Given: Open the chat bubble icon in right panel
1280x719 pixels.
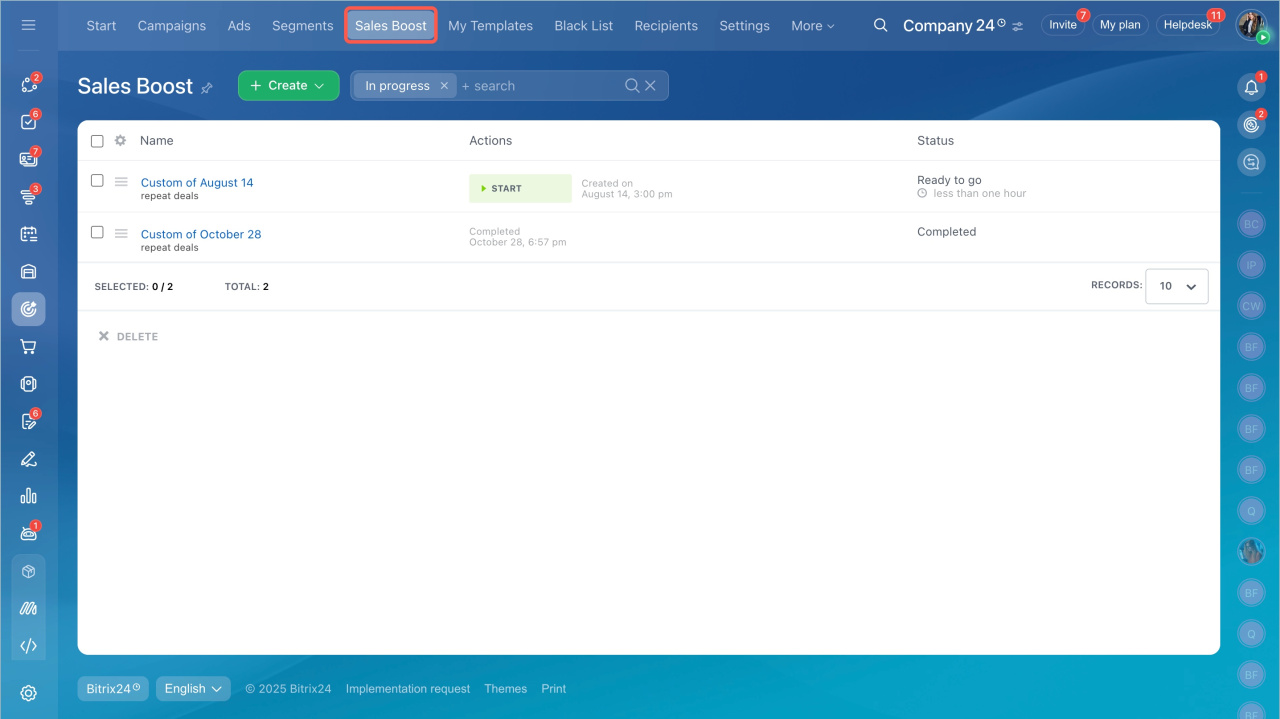Looking at the screenshot, I should click(1251, 161).
